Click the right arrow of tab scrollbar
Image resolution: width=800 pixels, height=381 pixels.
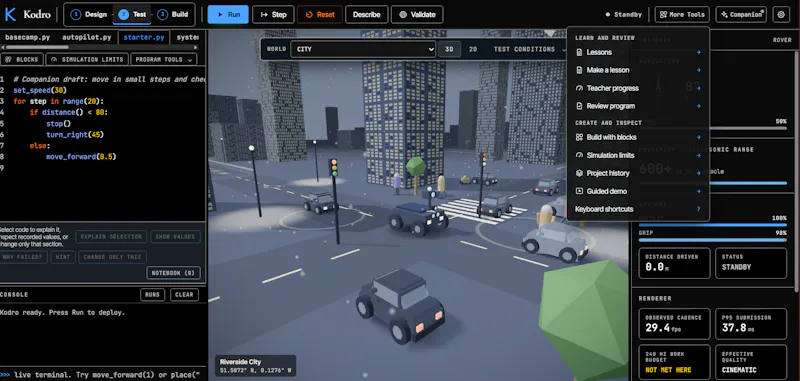pos(196,47)
